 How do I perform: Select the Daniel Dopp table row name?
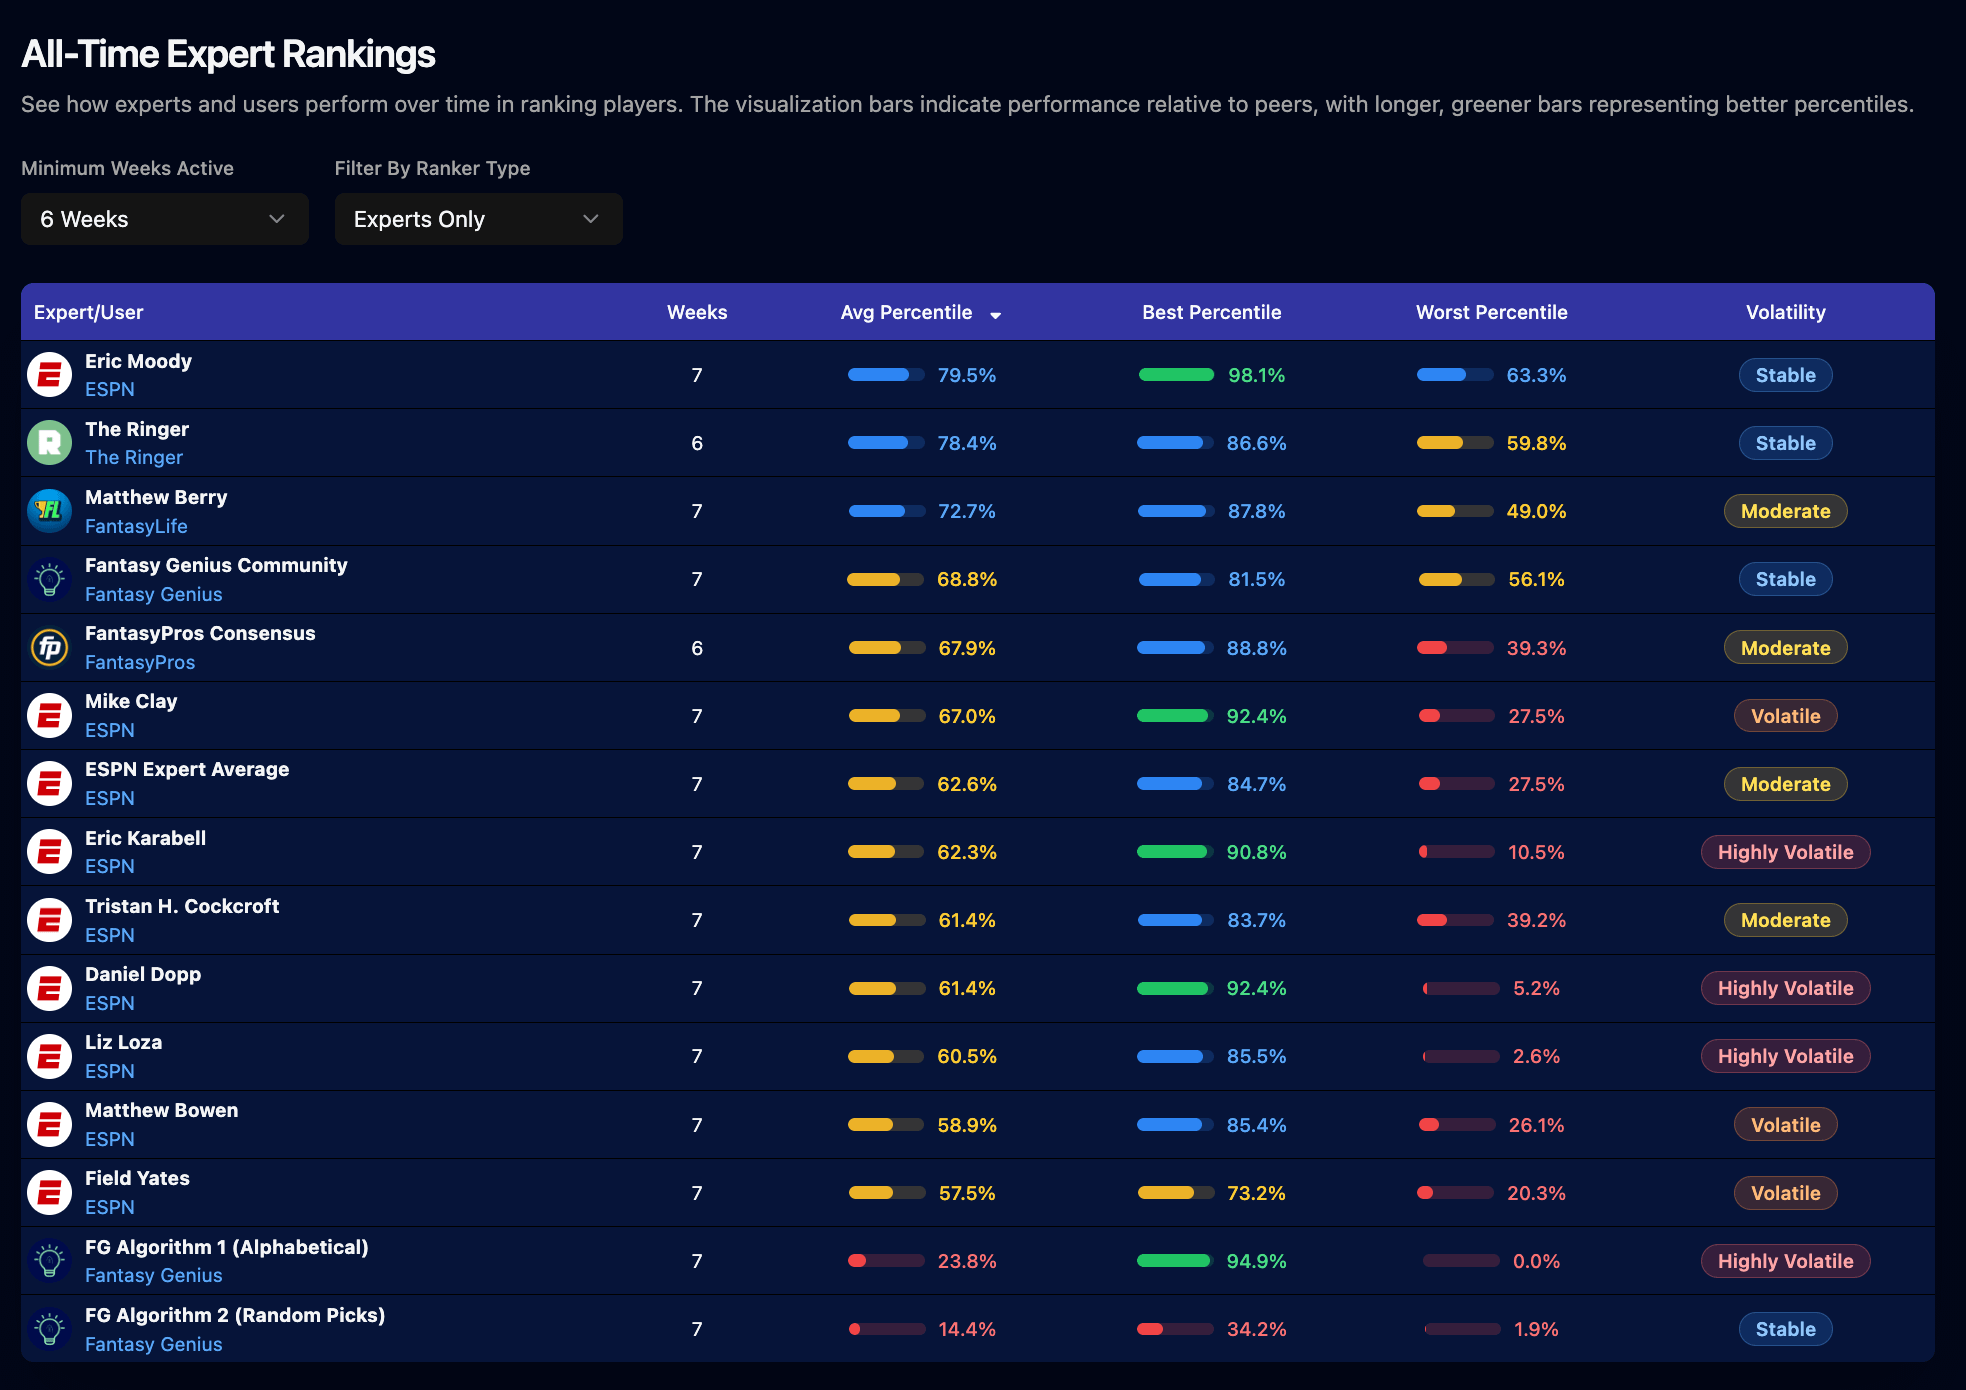143,974
